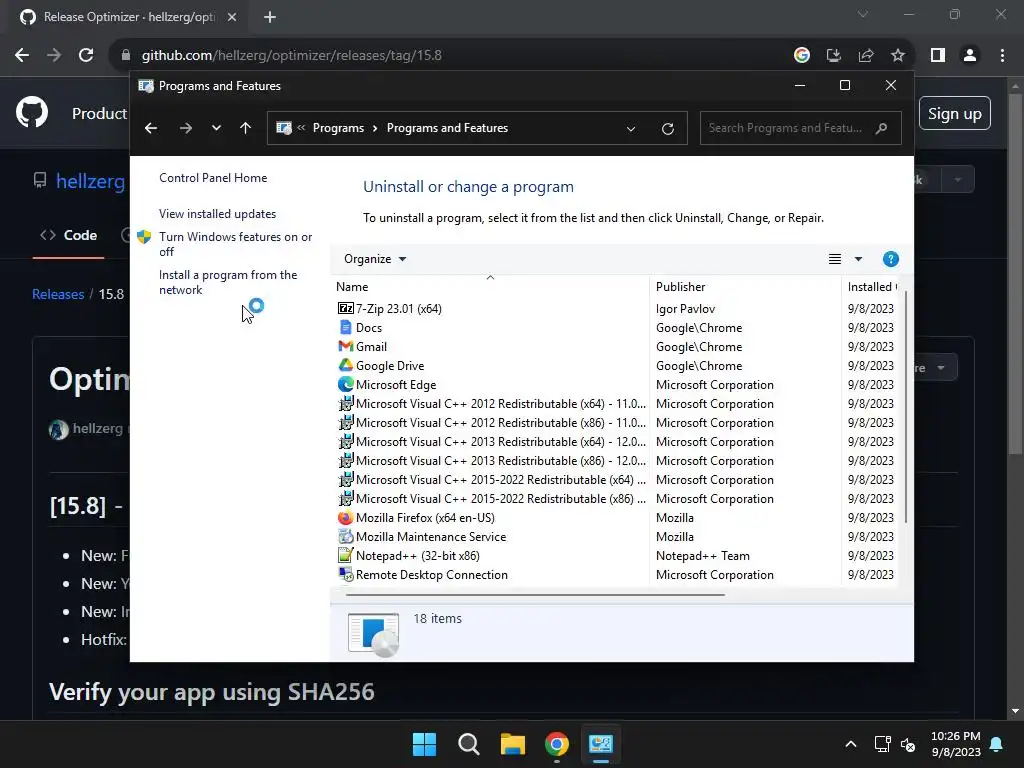Viewport: 1024px width, 768px height.
Task: Click the Mozilla Firefox icon in the list
Action: point(345,517)
